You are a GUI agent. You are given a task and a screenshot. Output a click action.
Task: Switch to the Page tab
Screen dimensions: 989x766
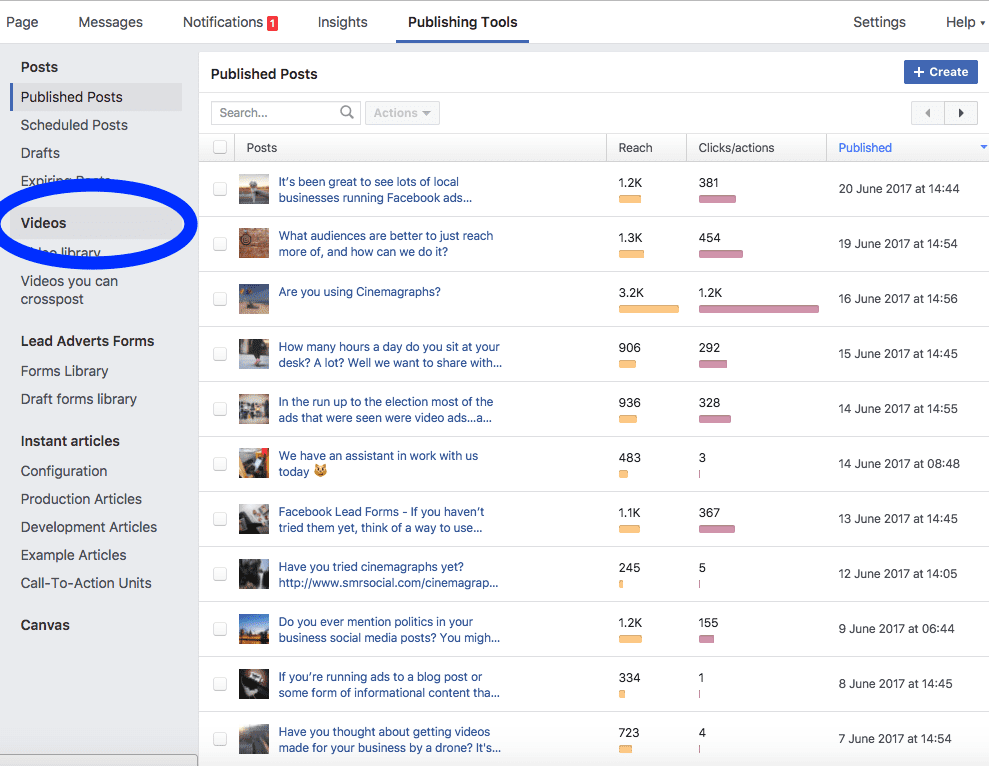point(22,22)
